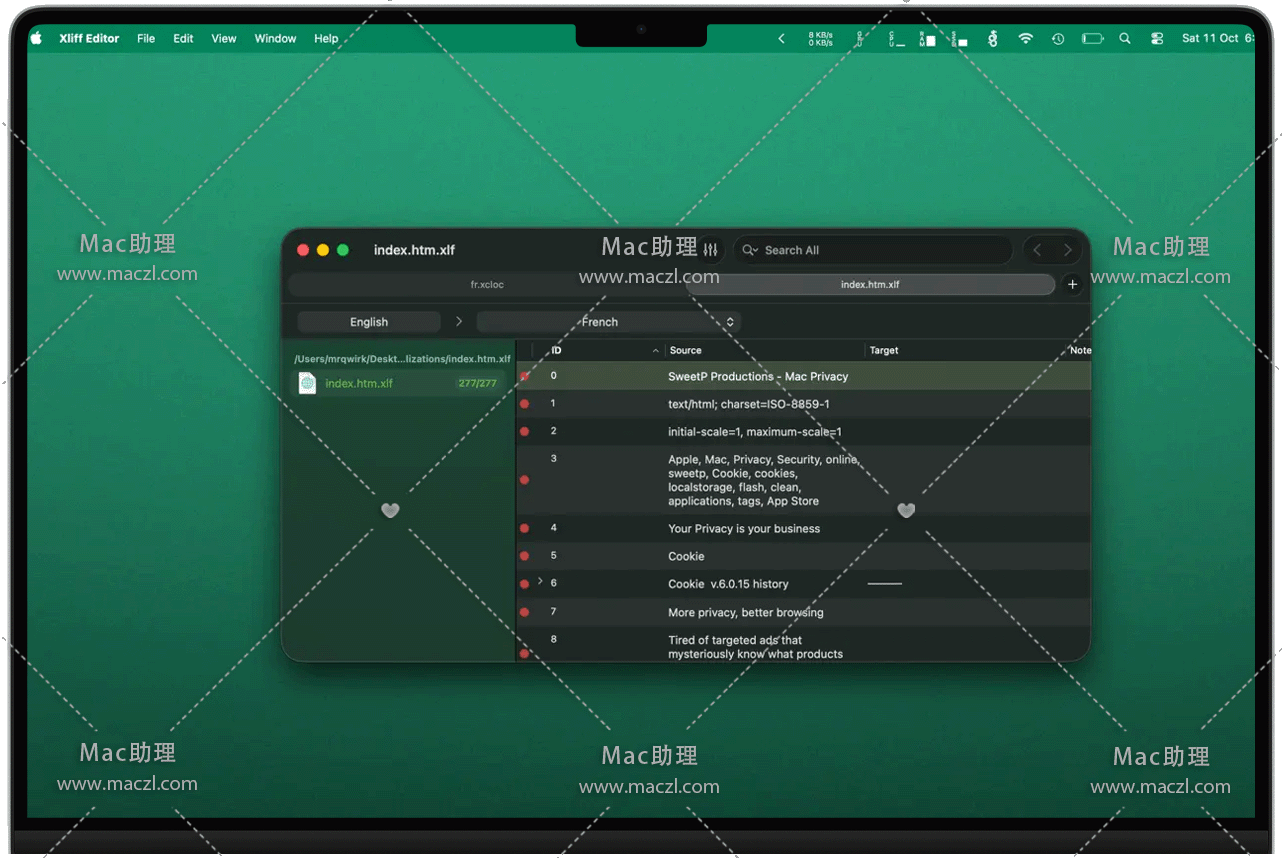The width and height of the screenshot is (1282, 858).
Task: Click the plus icon to add new tab
Action: pos(1072,285)
